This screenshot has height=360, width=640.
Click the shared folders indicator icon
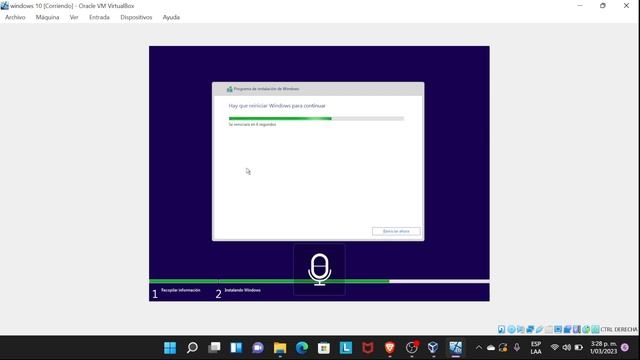[549, 329]
